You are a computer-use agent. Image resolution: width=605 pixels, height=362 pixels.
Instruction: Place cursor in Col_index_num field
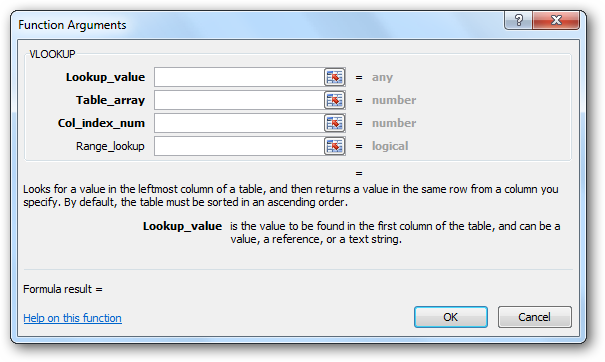pos(239,123)
